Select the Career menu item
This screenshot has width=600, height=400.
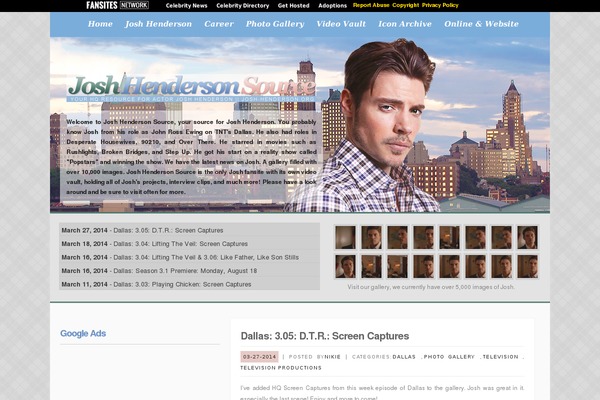tap(219, 24)
